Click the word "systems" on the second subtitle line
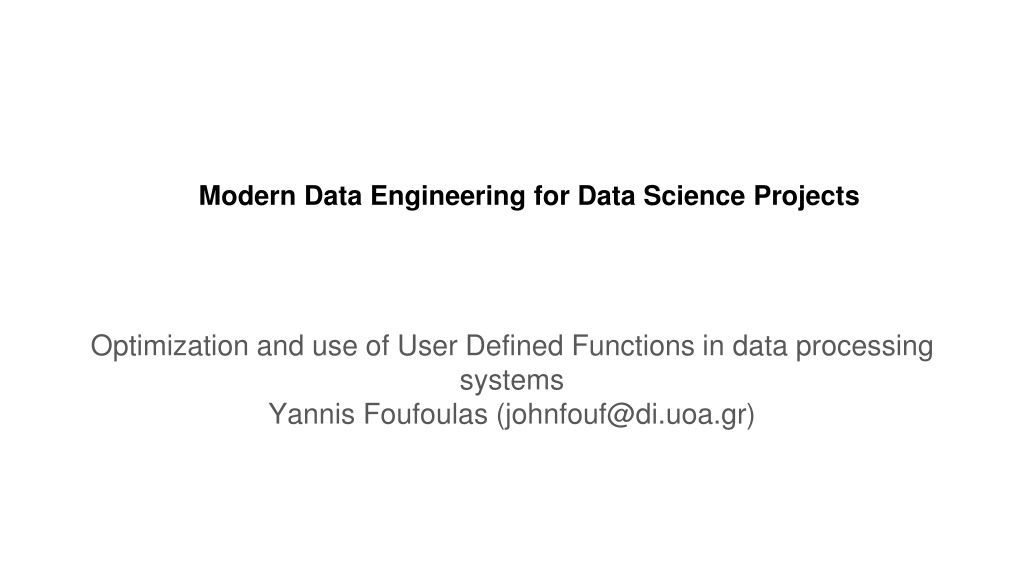This screenshot has height=576, width=1024. (511, 380)
